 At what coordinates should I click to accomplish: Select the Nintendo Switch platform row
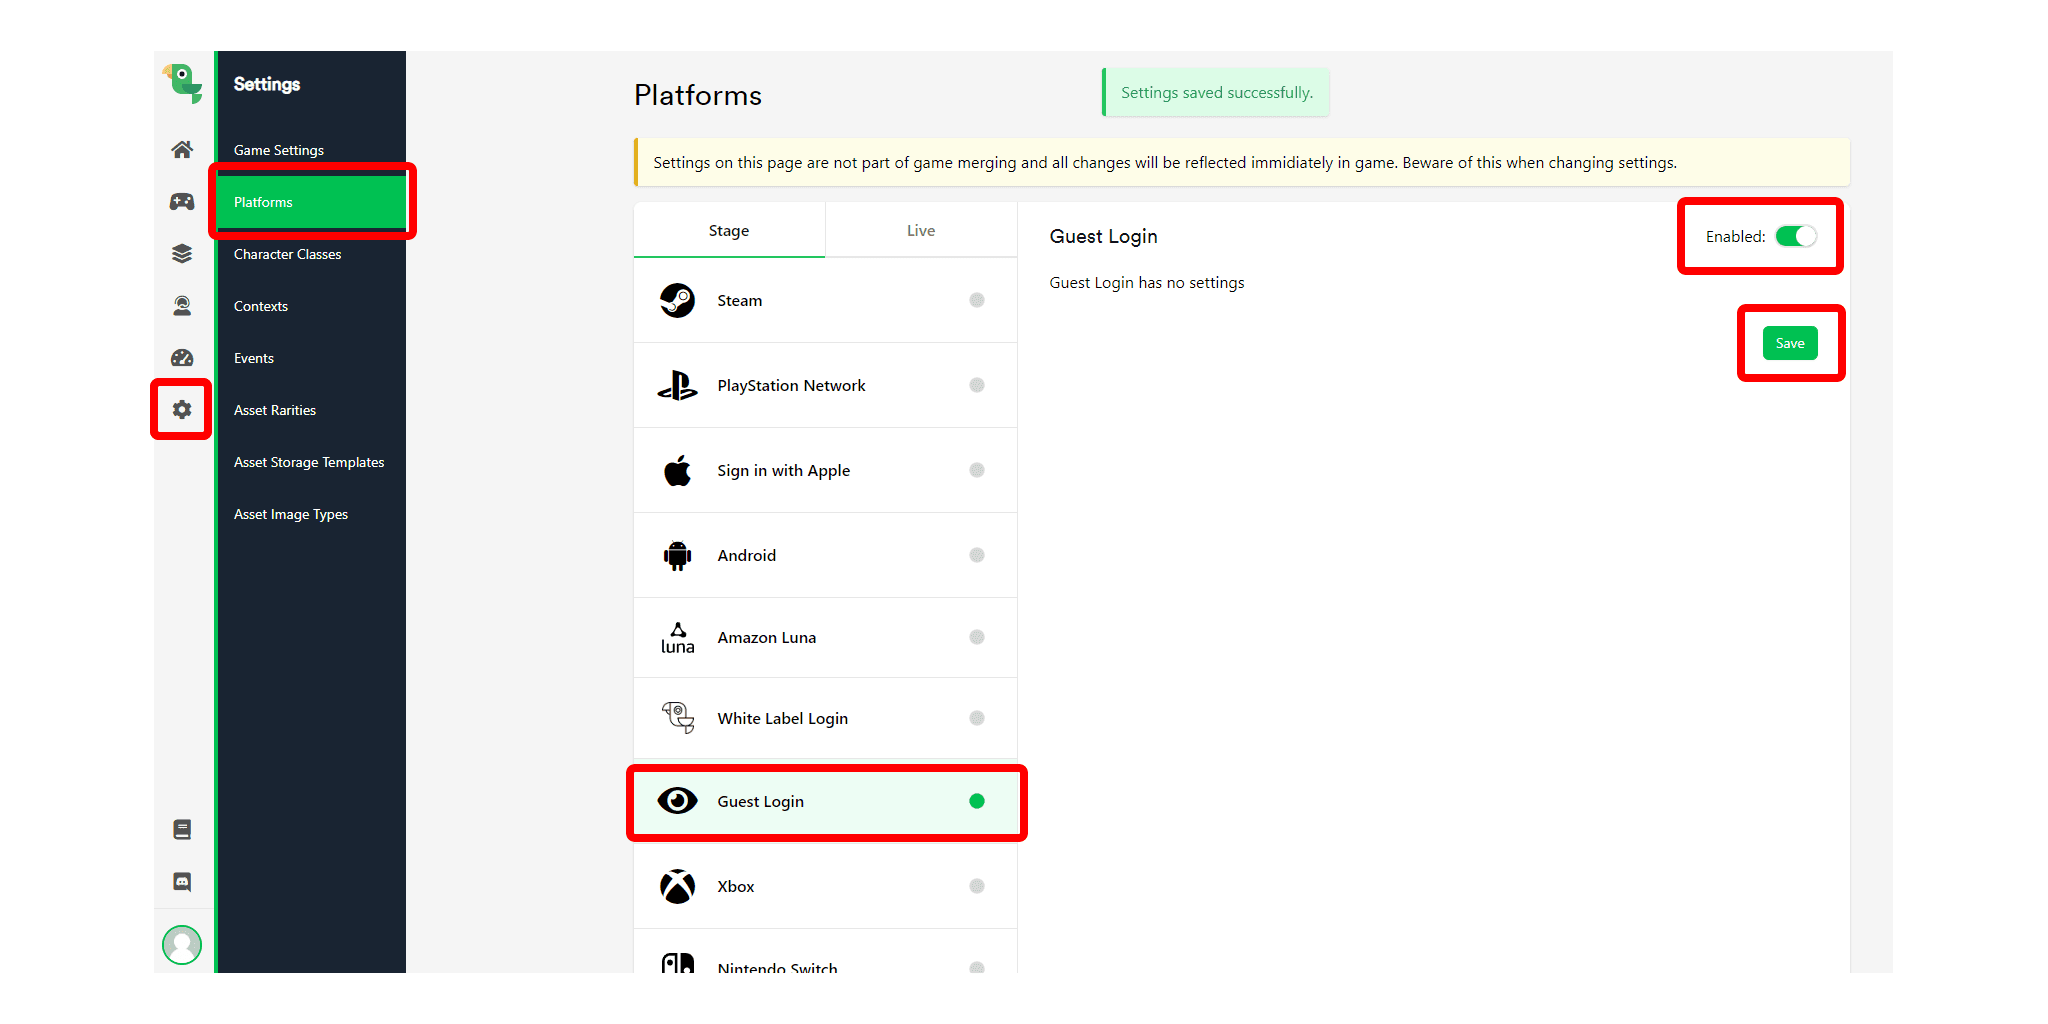pyautogui.click(x=825, y=952)
